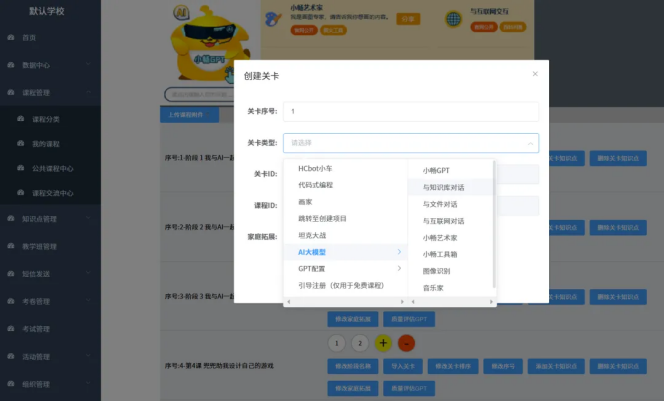This screenshot has width=665, height=402.
Task: Expand the 组织管理 sidebar chevron
Action: click(x=88, y=383)
